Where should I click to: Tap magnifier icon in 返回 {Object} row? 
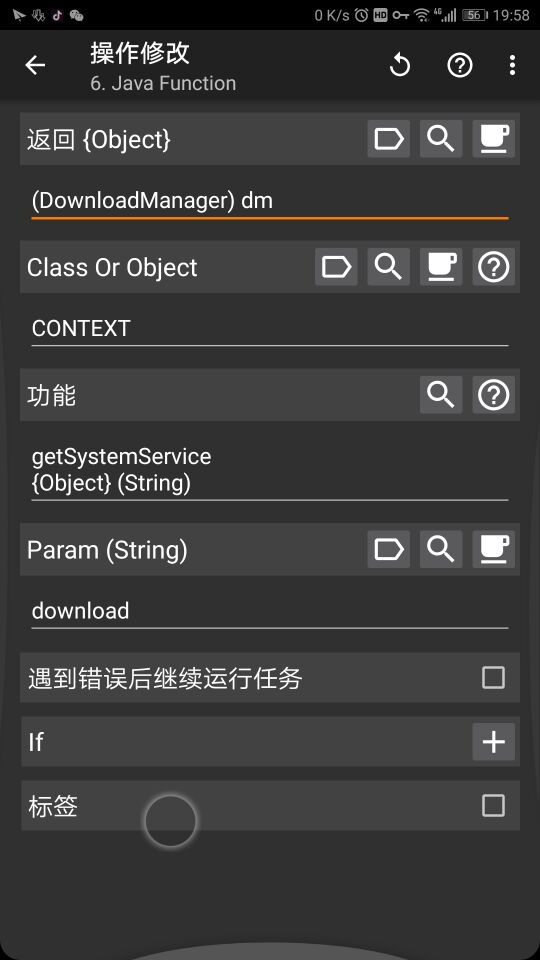pos(441,139)
